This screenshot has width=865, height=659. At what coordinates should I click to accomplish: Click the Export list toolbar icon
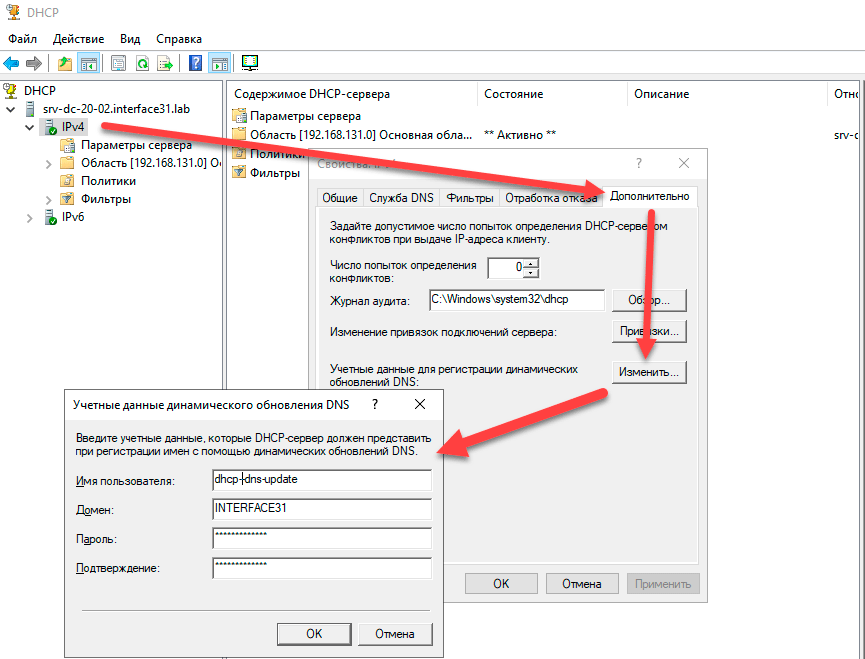point(165,63)
